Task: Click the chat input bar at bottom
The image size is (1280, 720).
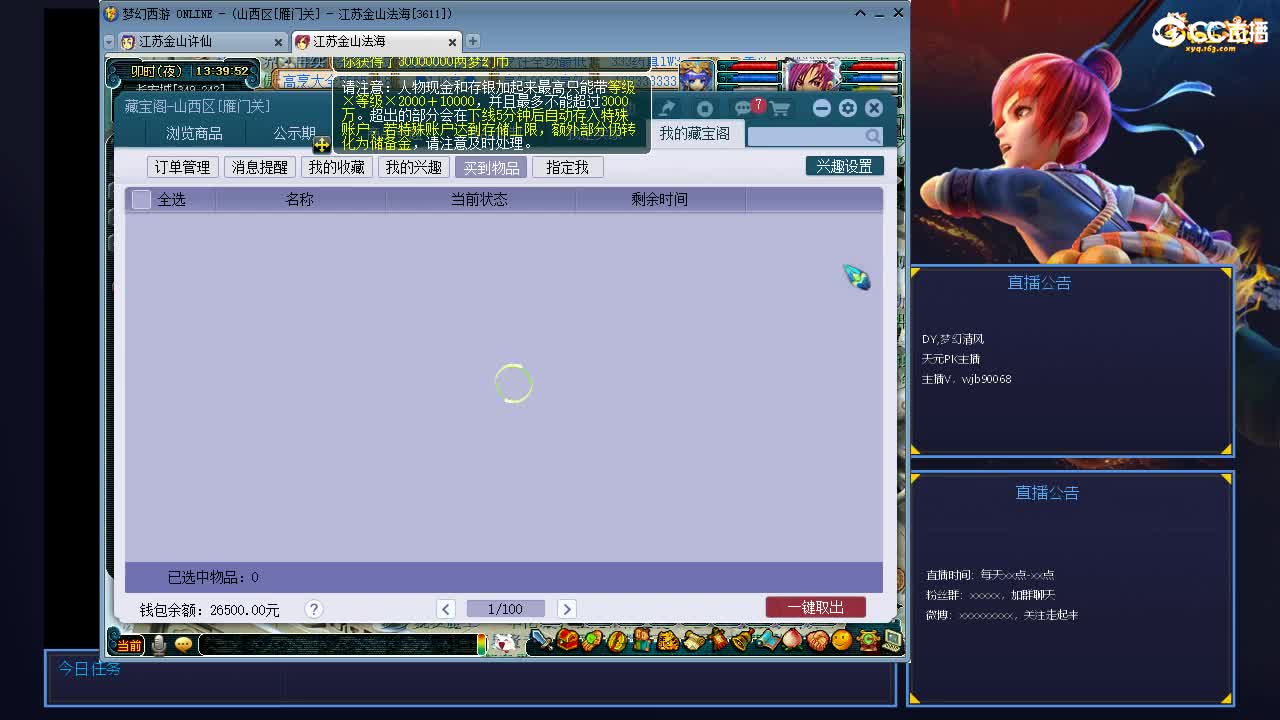Action: (x=338, y=645)
